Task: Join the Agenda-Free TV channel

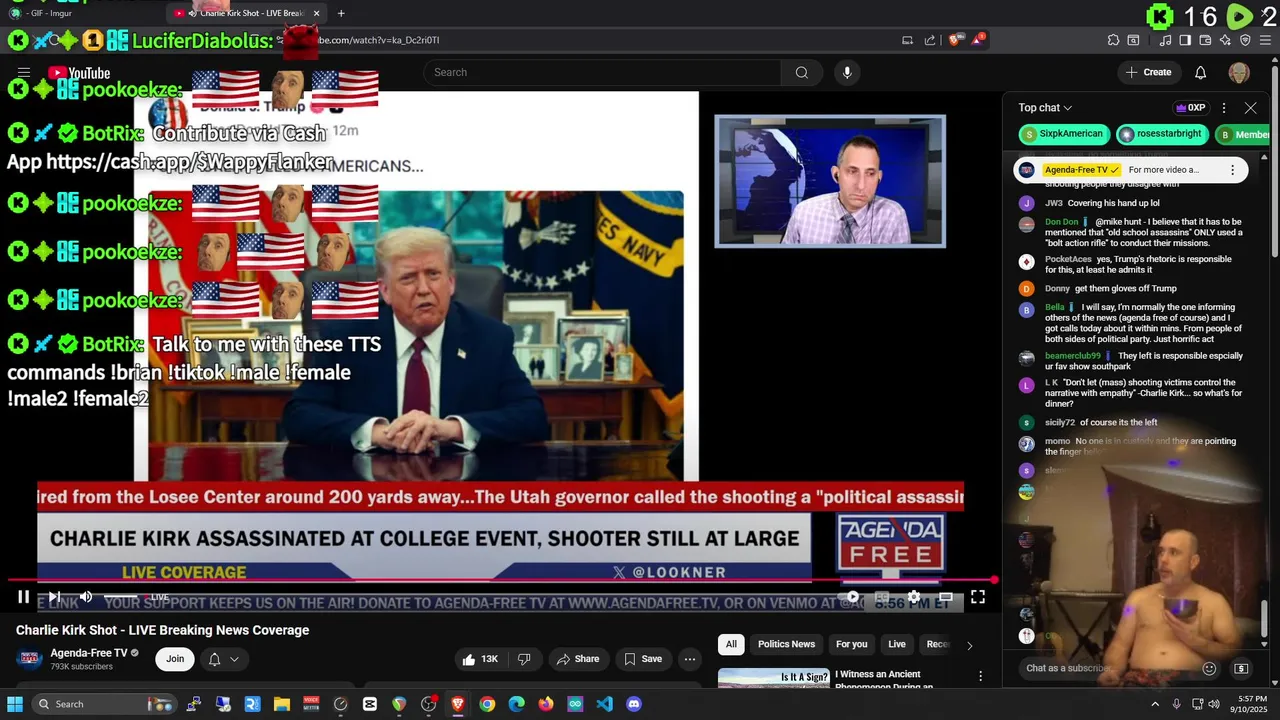Action: click(x=175, y=659)
